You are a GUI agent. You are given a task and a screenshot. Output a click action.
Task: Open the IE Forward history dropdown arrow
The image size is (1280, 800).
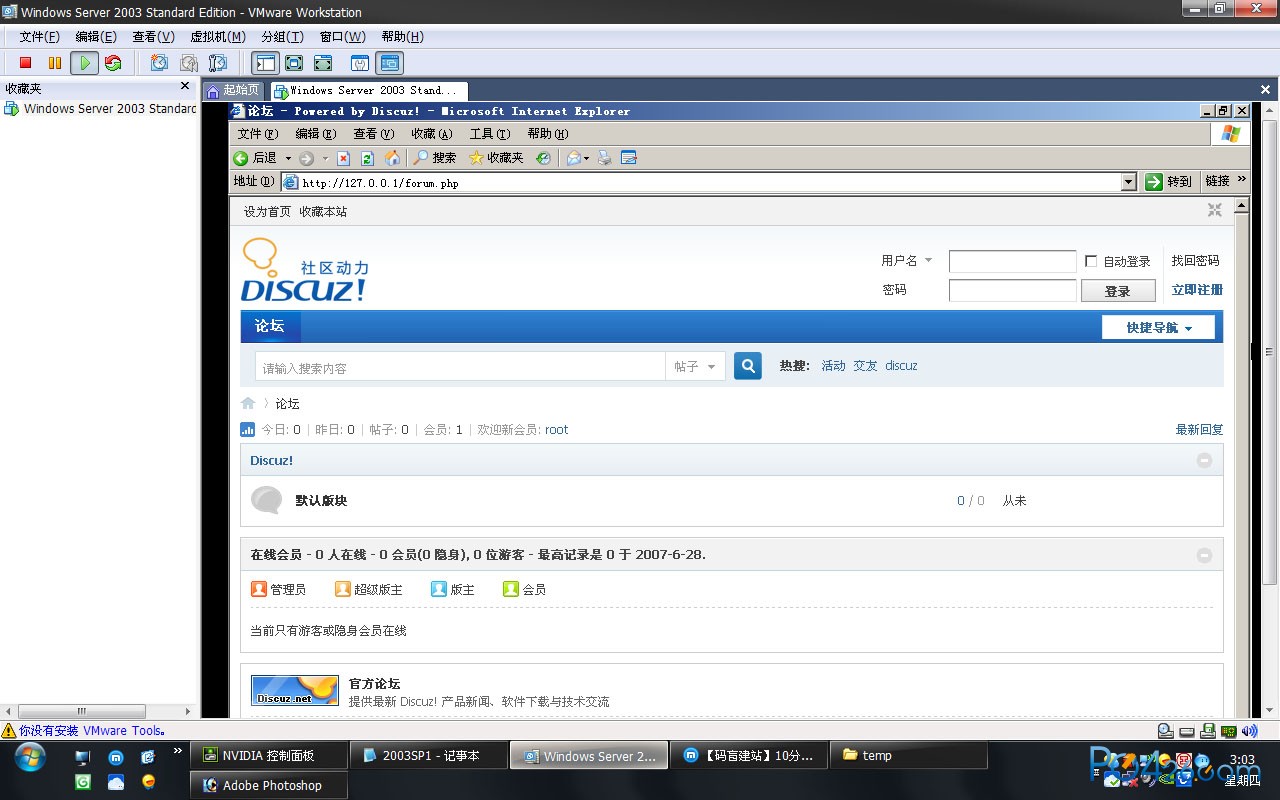[x=324, y=158]
